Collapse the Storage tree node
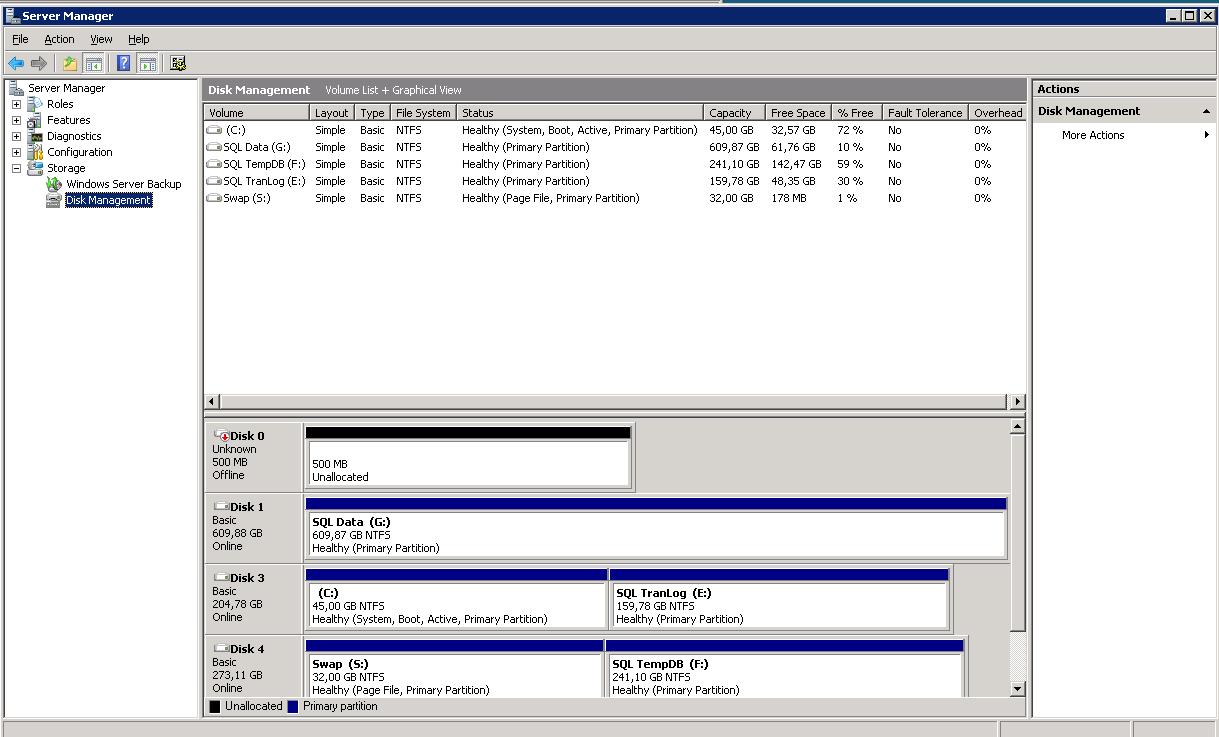 [16, 168]
